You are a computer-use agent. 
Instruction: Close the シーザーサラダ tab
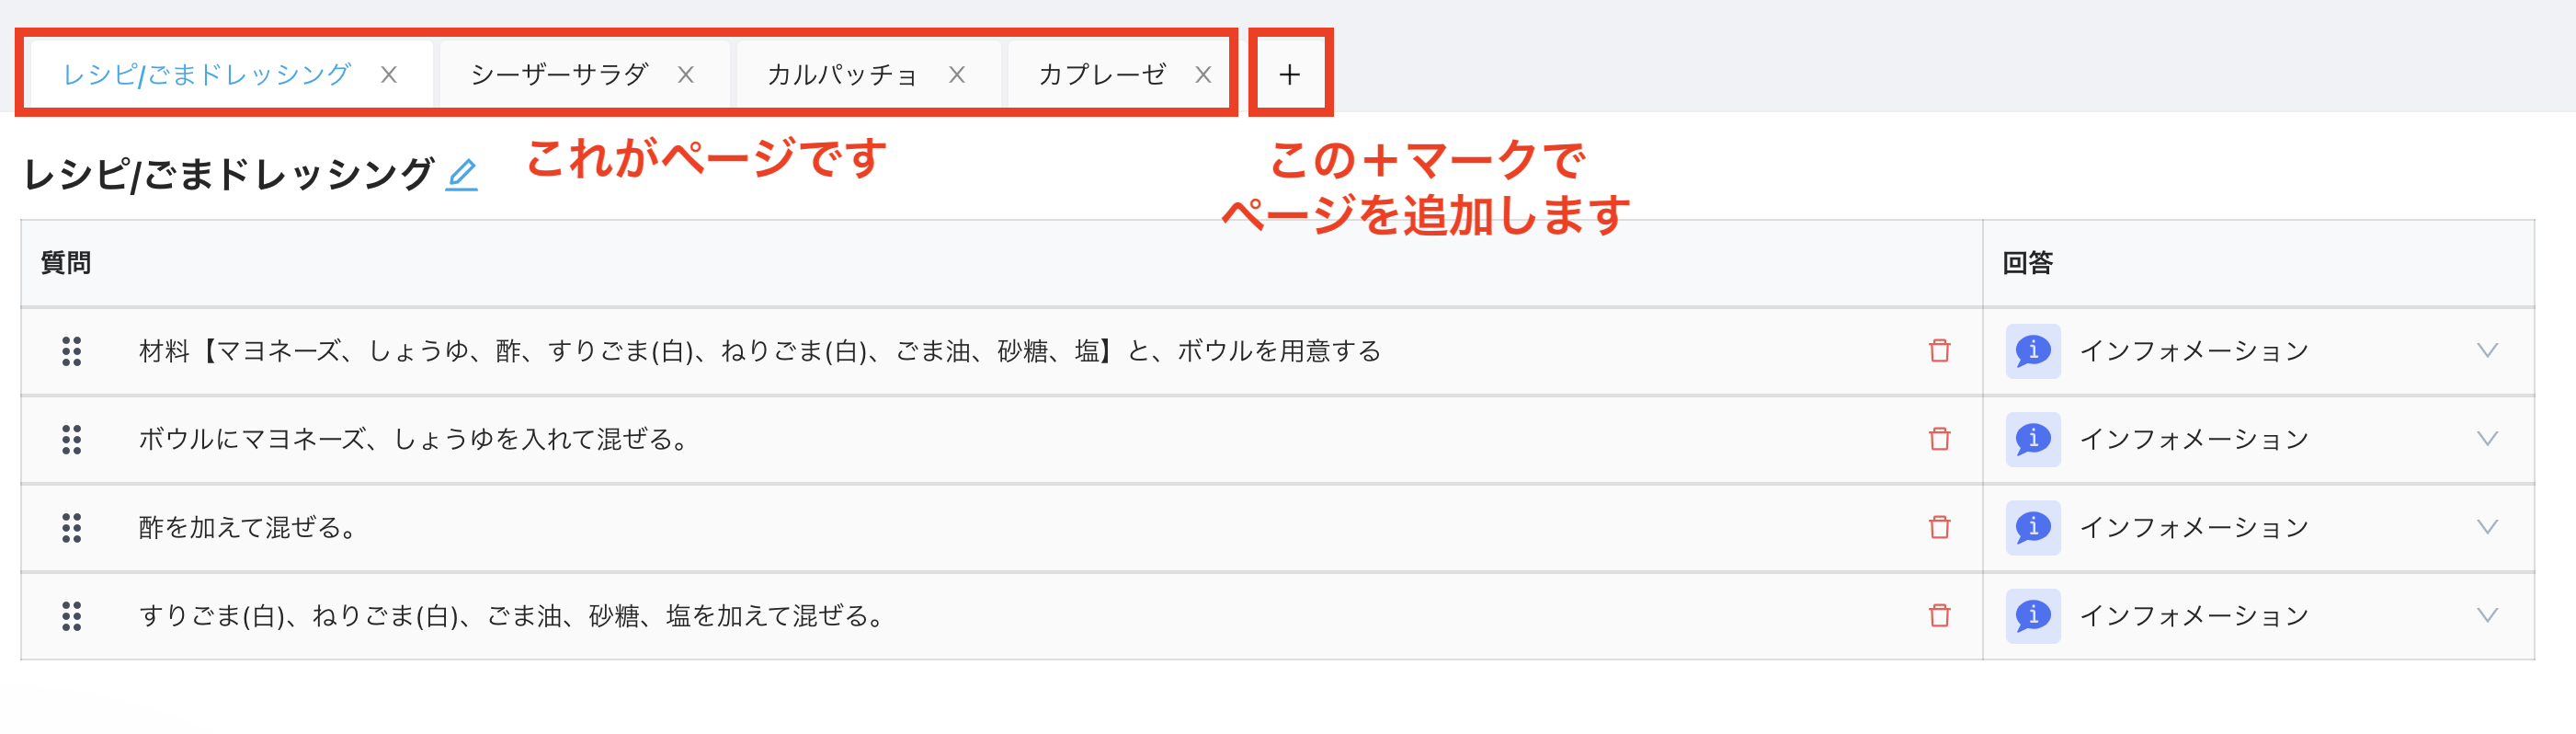coord(685,75)
